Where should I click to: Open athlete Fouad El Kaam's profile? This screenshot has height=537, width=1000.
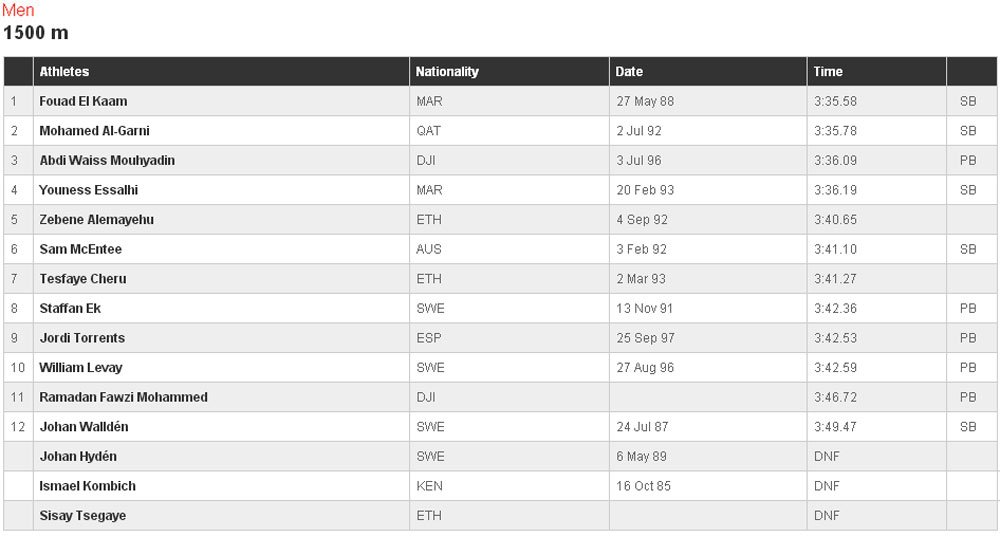83,101
